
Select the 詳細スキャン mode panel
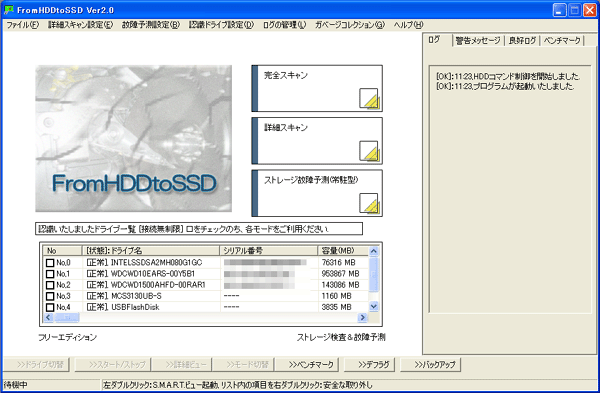(x=317, y=141)
